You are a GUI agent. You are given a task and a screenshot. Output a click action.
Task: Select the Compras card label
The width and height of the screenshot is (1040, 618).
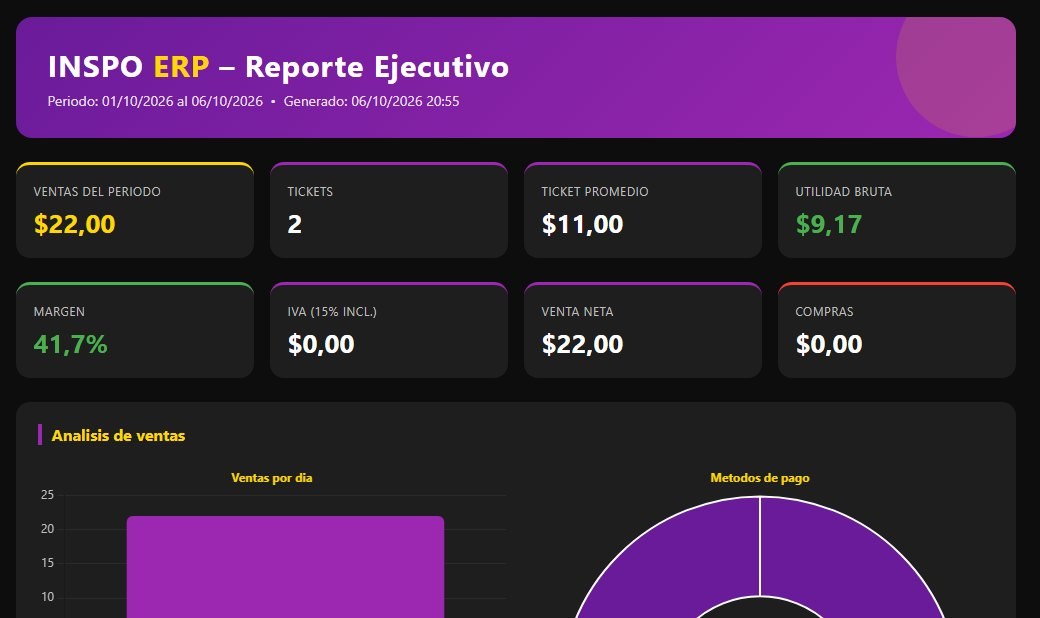point(824,312)
